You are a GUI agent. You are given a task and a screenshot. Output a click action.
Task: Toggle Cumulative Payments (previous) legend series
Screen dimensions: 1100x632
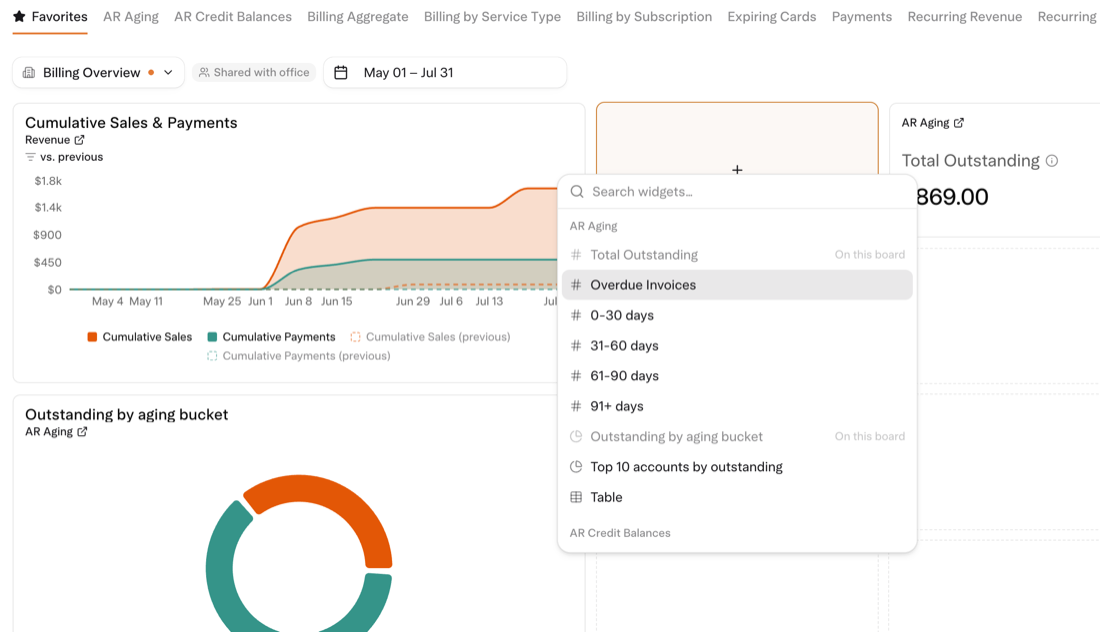[x=299, y=356]
